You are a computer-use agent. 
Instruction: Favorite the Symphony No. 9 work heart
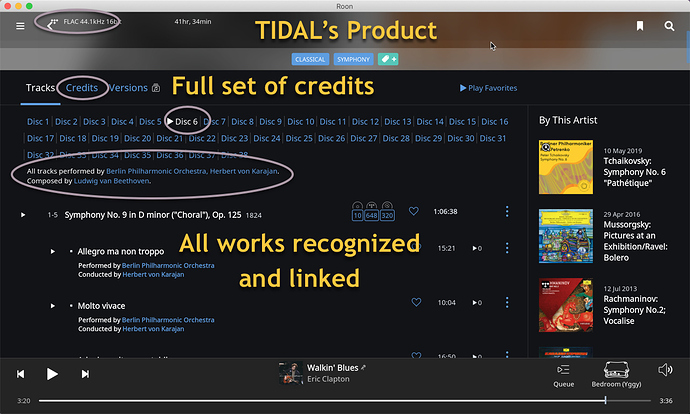[x=413, y=211]
